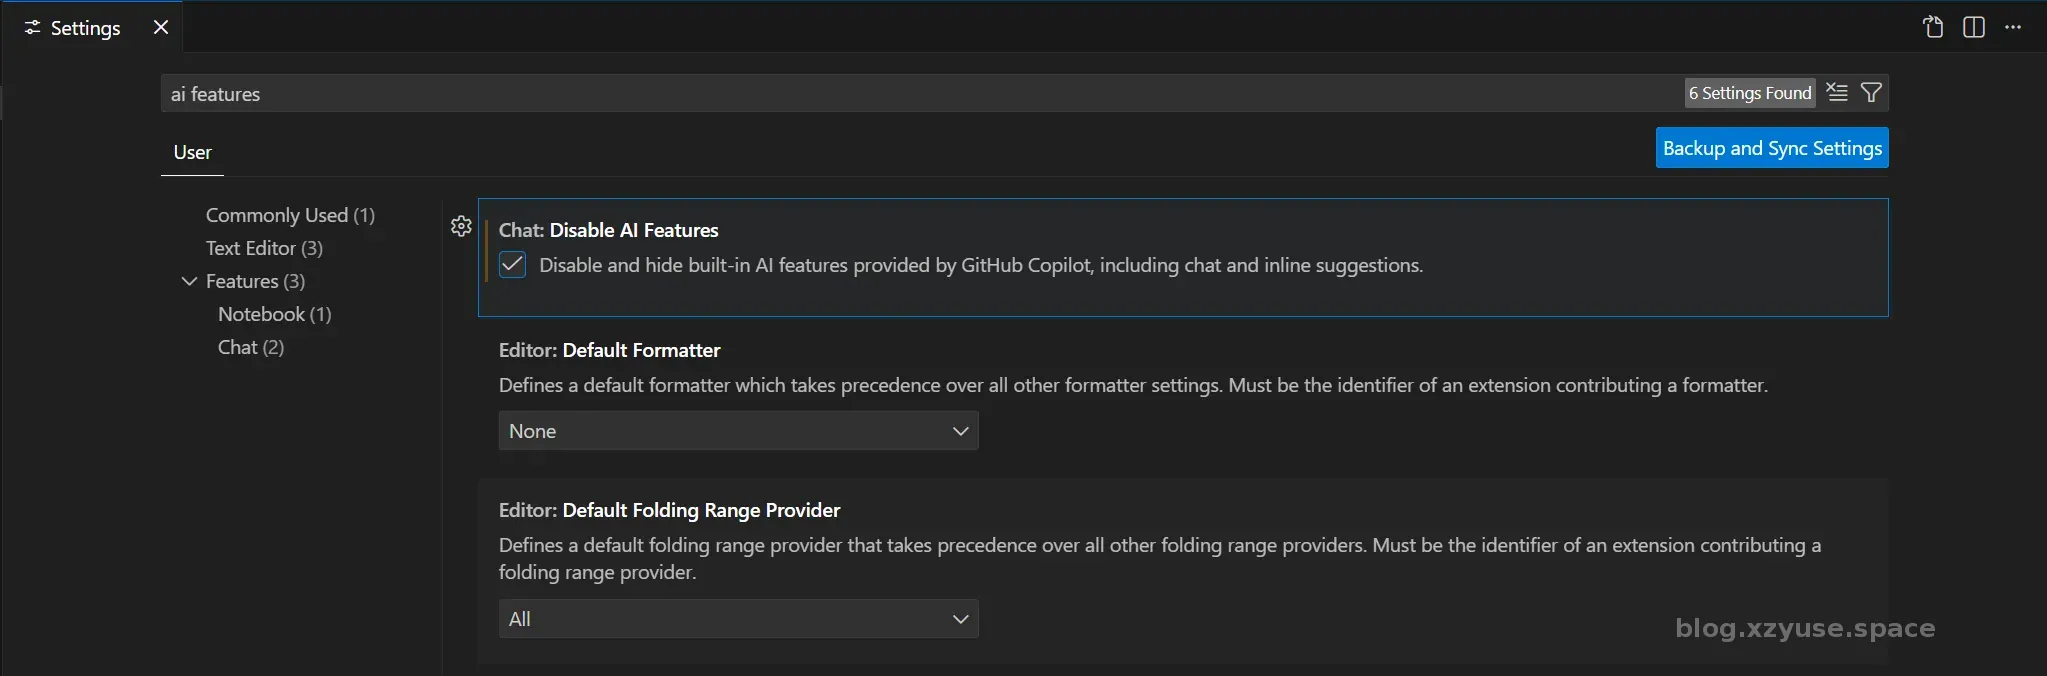Open the More Actions ellipsis menu
This screenshot has width=2047, height=676.
coord(2013,27)
